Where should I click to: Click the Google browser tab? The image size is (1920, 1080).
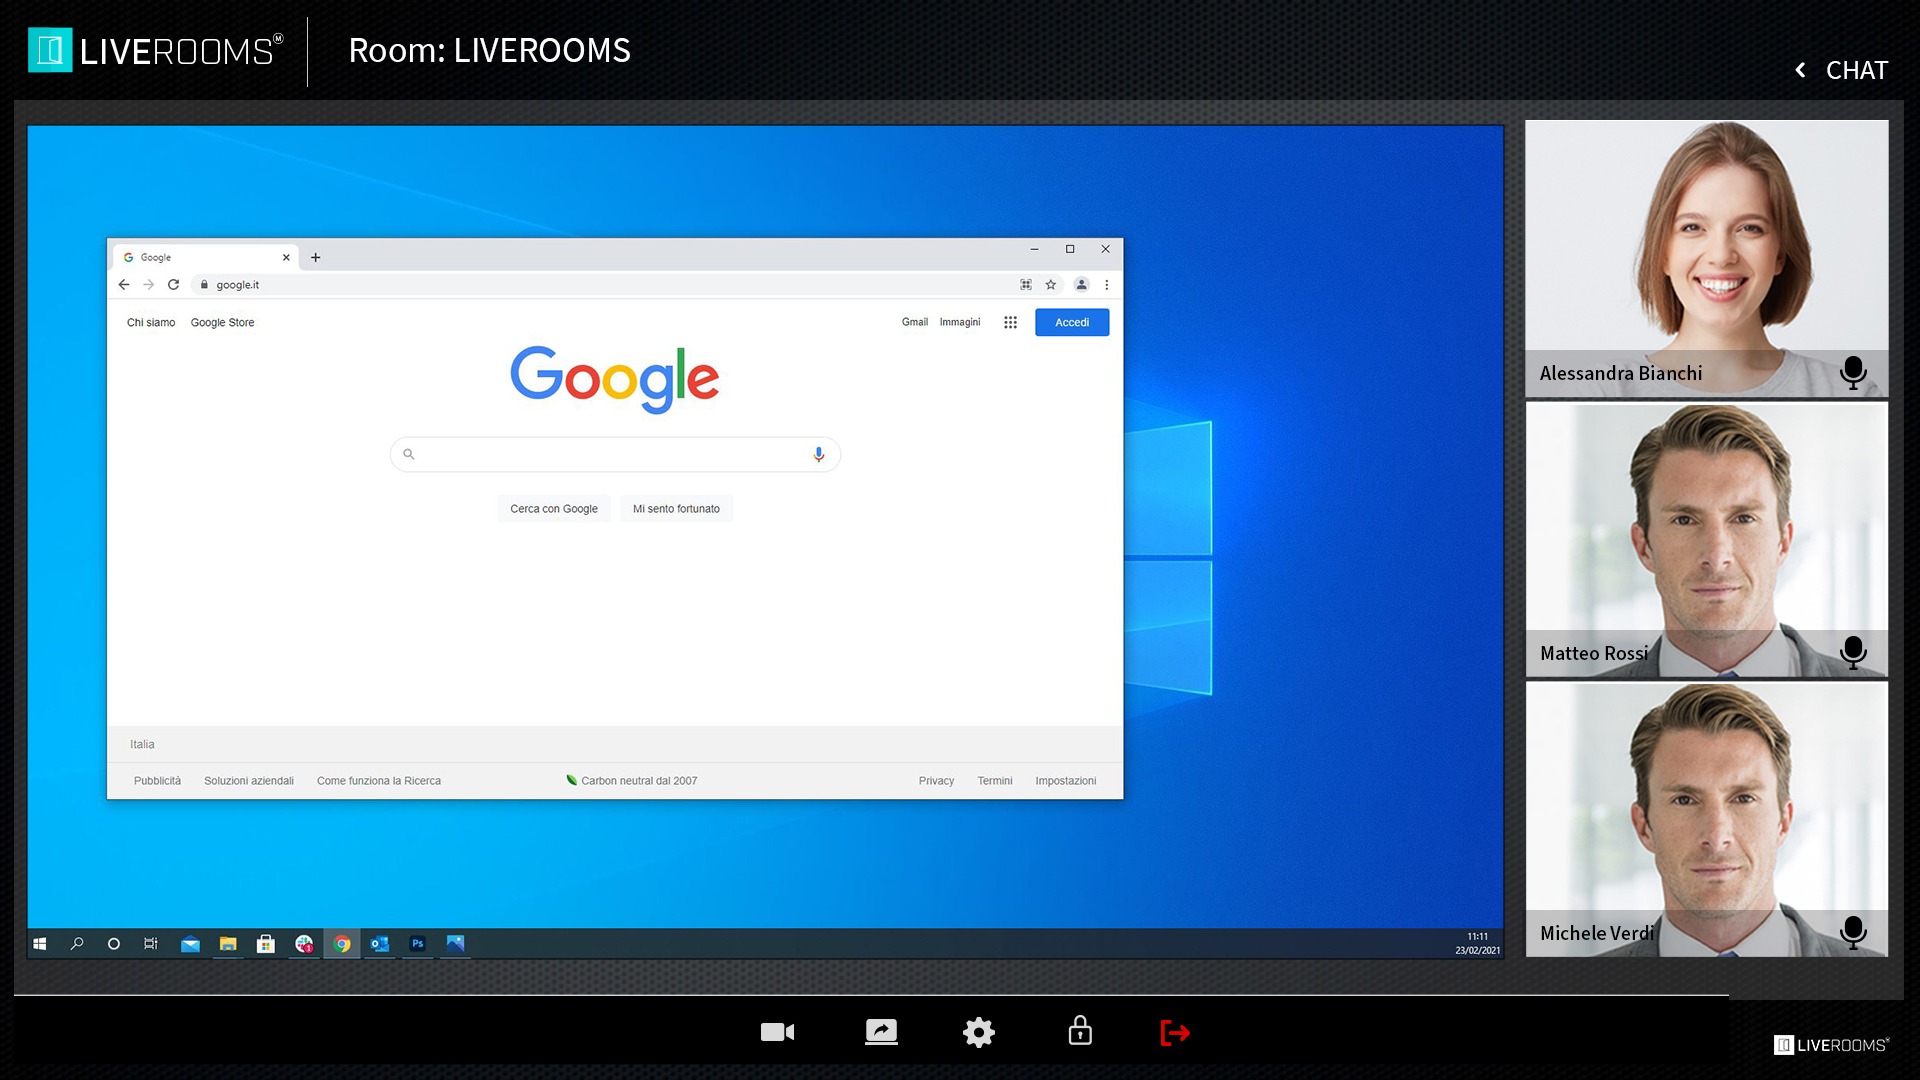[x=205, y=257]
